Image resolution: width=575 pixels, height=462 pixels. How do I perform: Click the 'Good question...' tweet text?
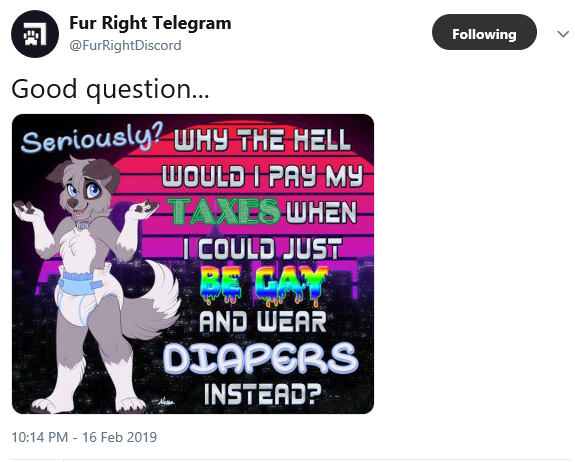110,89
